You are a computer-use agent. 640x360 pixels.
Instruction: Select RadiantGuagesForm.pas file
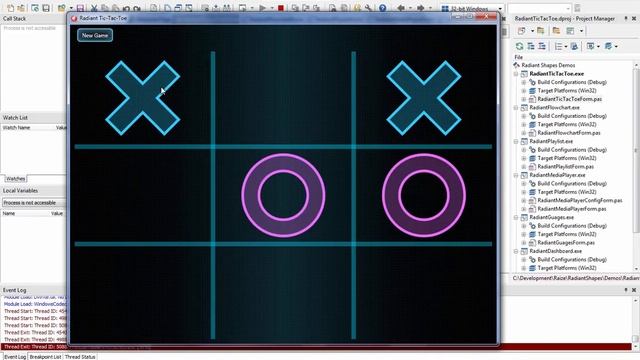pos(566,243)
